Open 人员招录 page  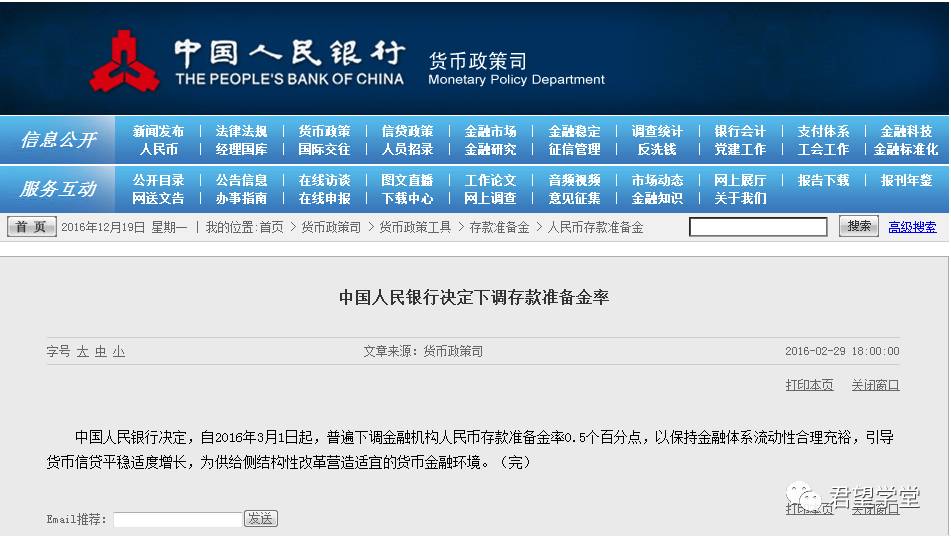(x=408, y=149)
